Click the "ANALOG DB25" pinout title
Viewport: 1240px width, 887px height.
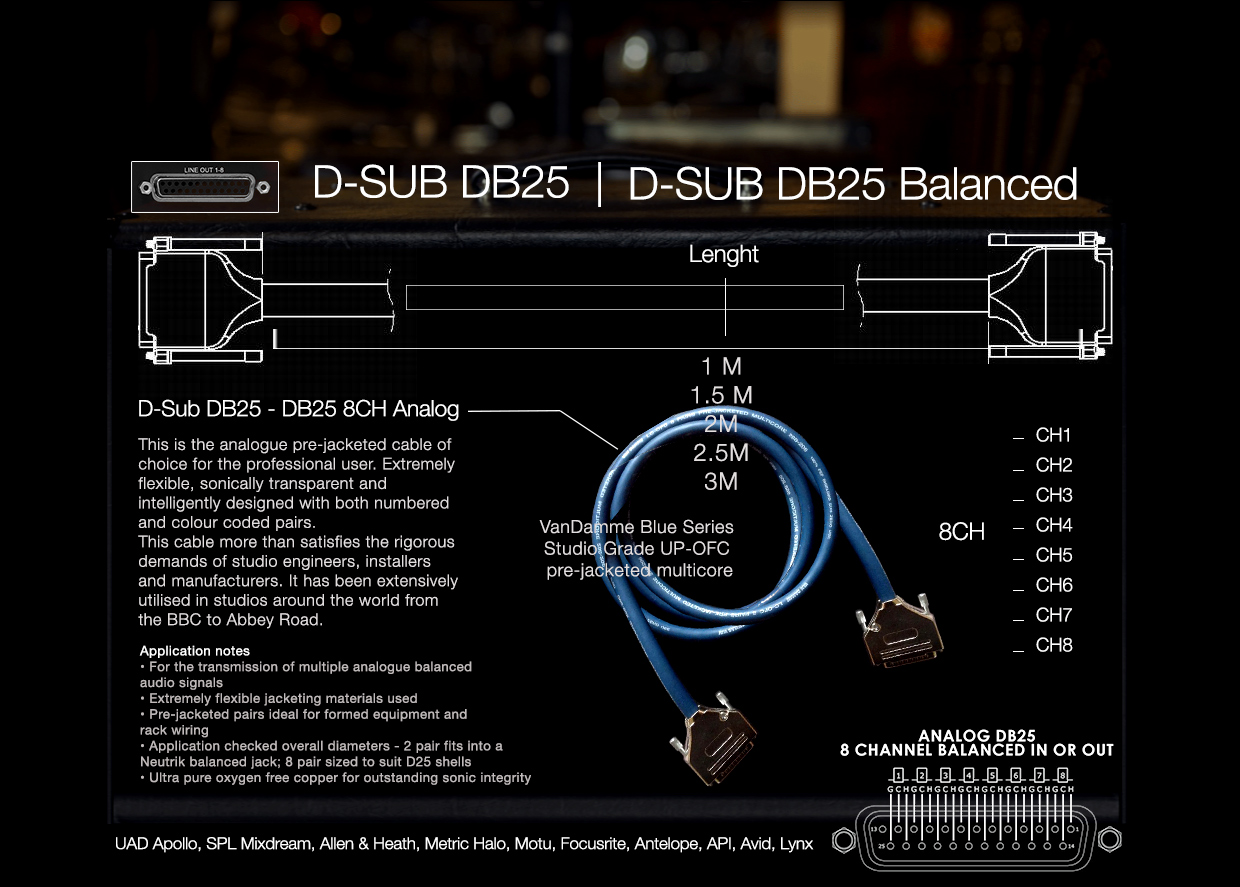pyautogui.click(x=976, y=736)
